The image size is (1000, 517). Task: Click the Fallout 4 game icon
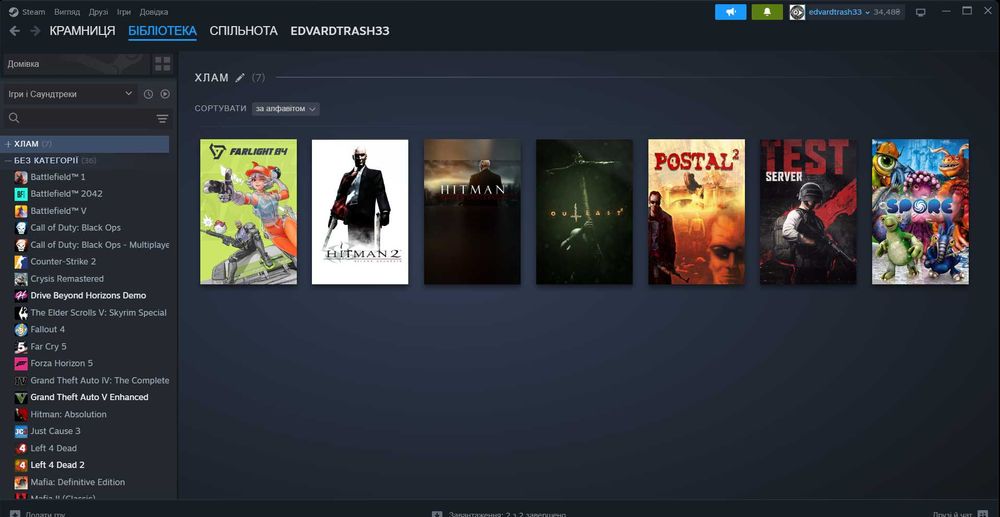(x=21, y=330)
